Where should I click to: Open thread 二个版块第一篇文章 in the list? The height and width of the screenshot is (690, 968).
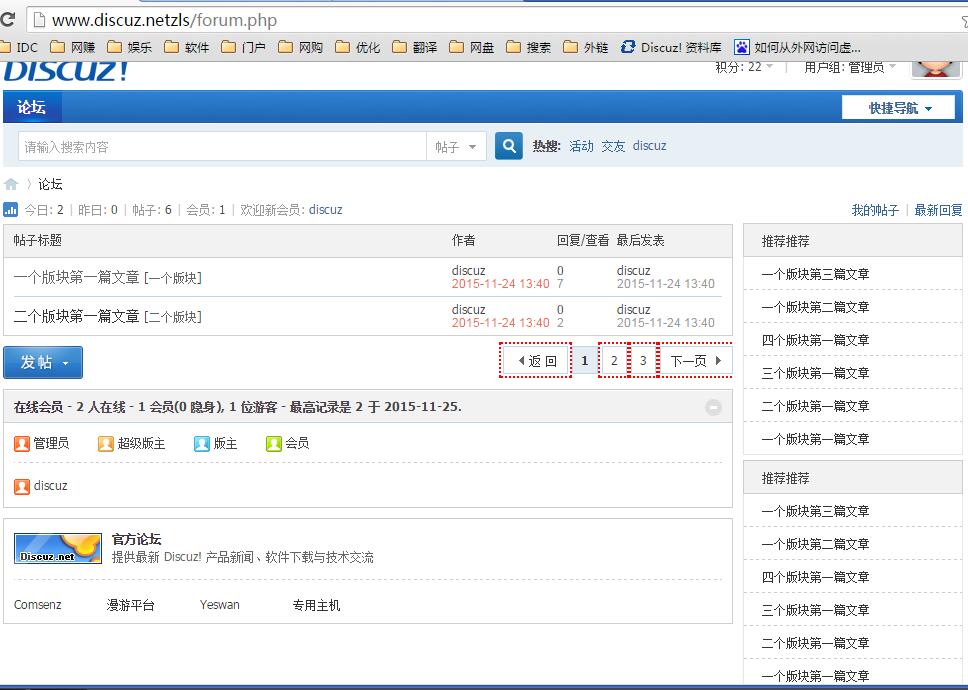coord(77,317)
